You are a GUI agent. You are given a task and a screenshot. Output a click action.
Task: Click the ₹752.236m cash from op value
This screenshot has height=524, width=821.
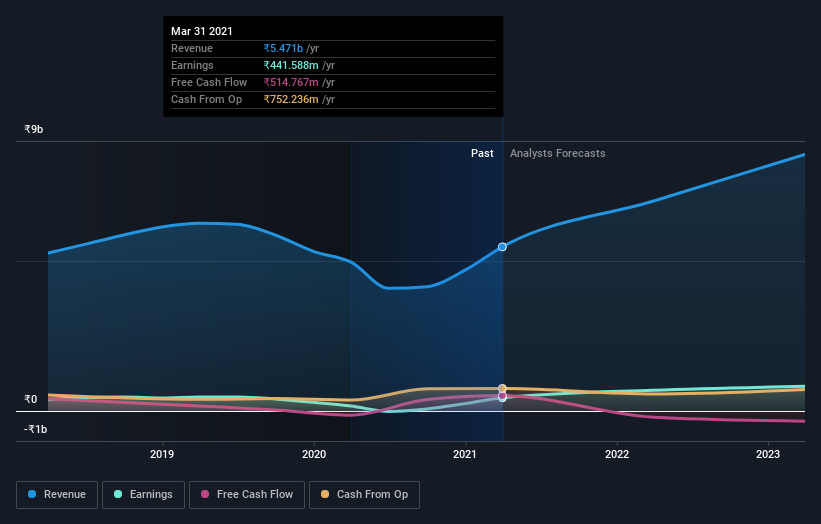(x=291, y=99)
